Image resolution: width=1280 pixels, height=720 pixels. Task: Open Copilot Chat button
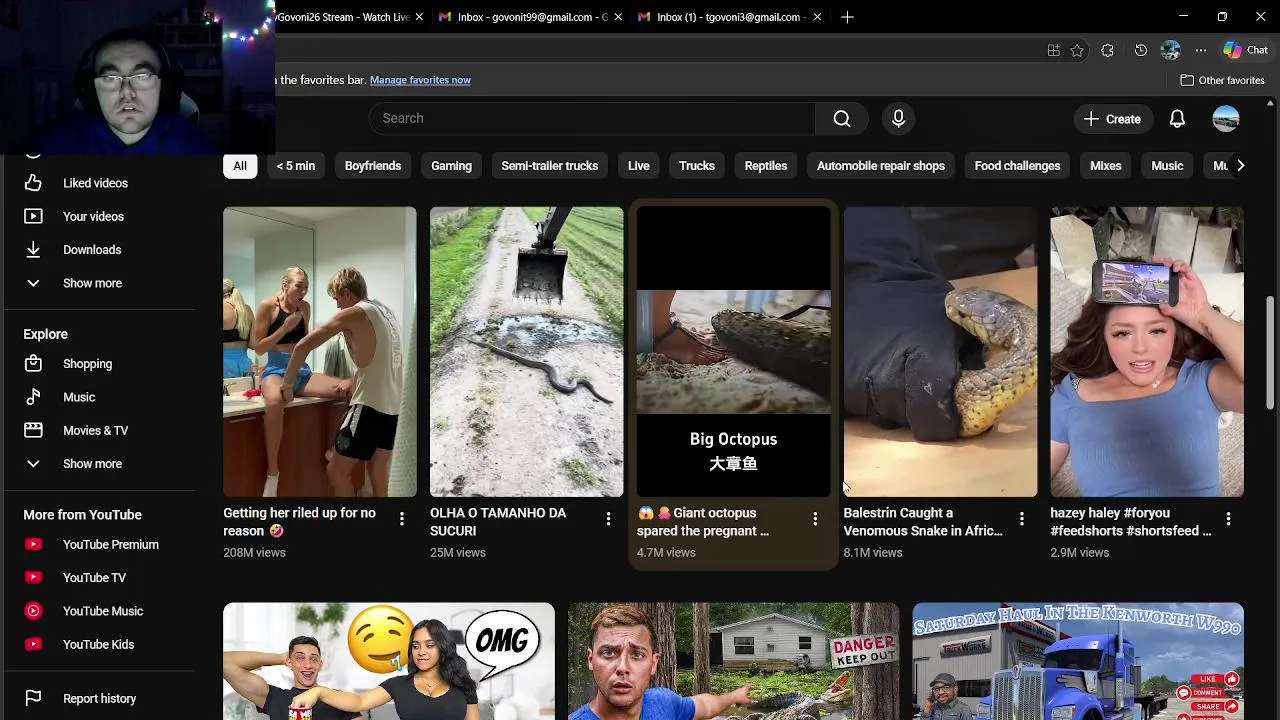1246,51
